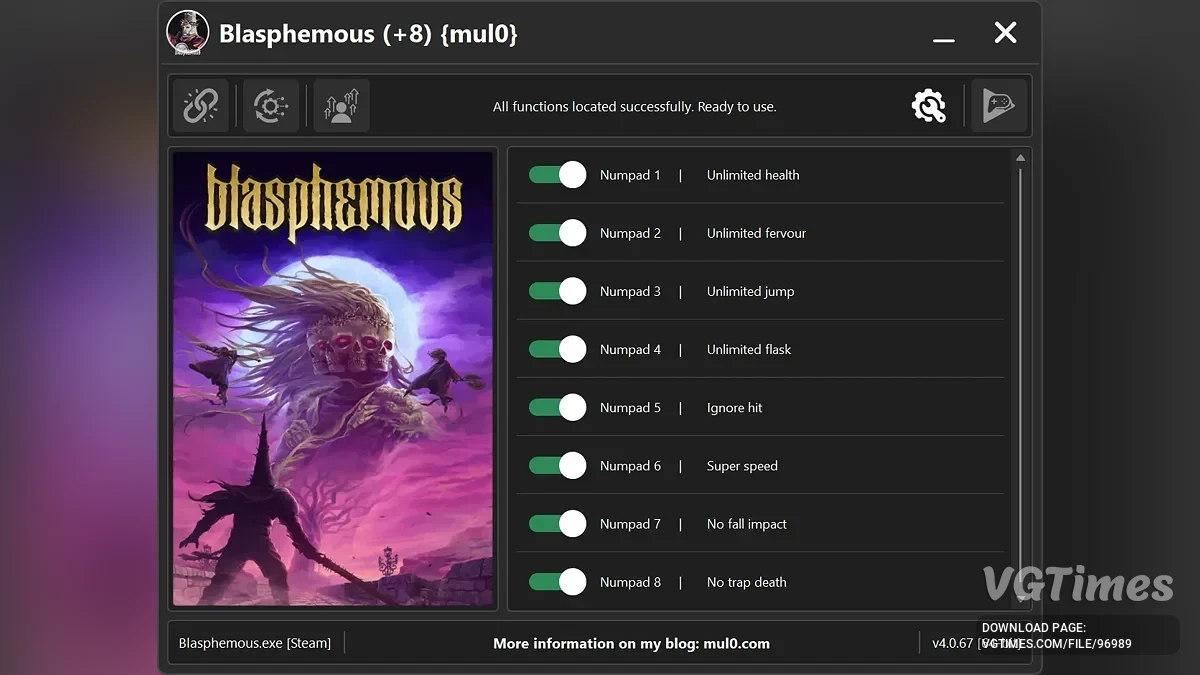Click the person with arrows icon
Screen dimensions: 1200x675
341,106
